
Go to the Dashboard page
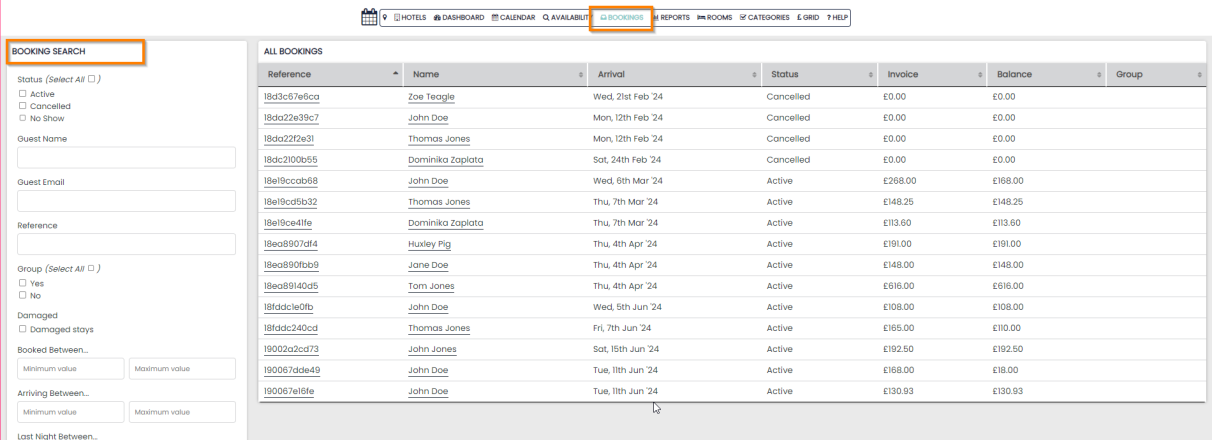click(x=458, y=18)
